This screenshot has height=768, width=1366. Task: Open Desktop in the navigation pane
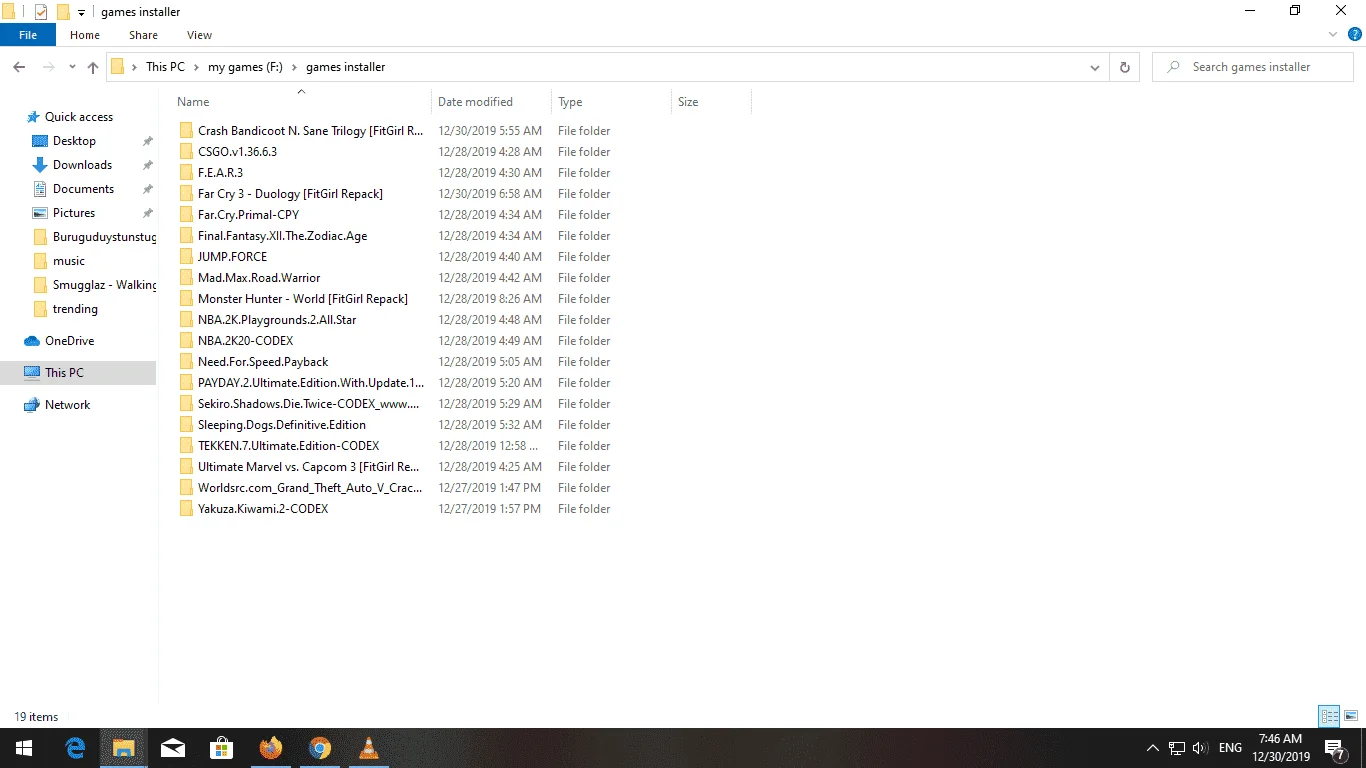(74, 141)
